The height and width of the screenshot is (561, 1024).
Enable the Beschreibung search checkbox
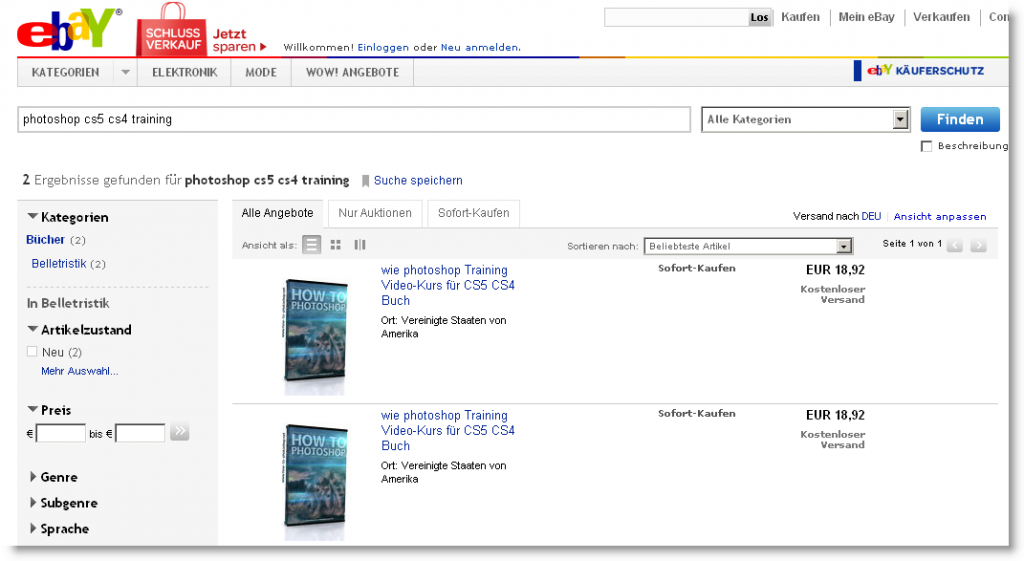[x=926, y=146]
